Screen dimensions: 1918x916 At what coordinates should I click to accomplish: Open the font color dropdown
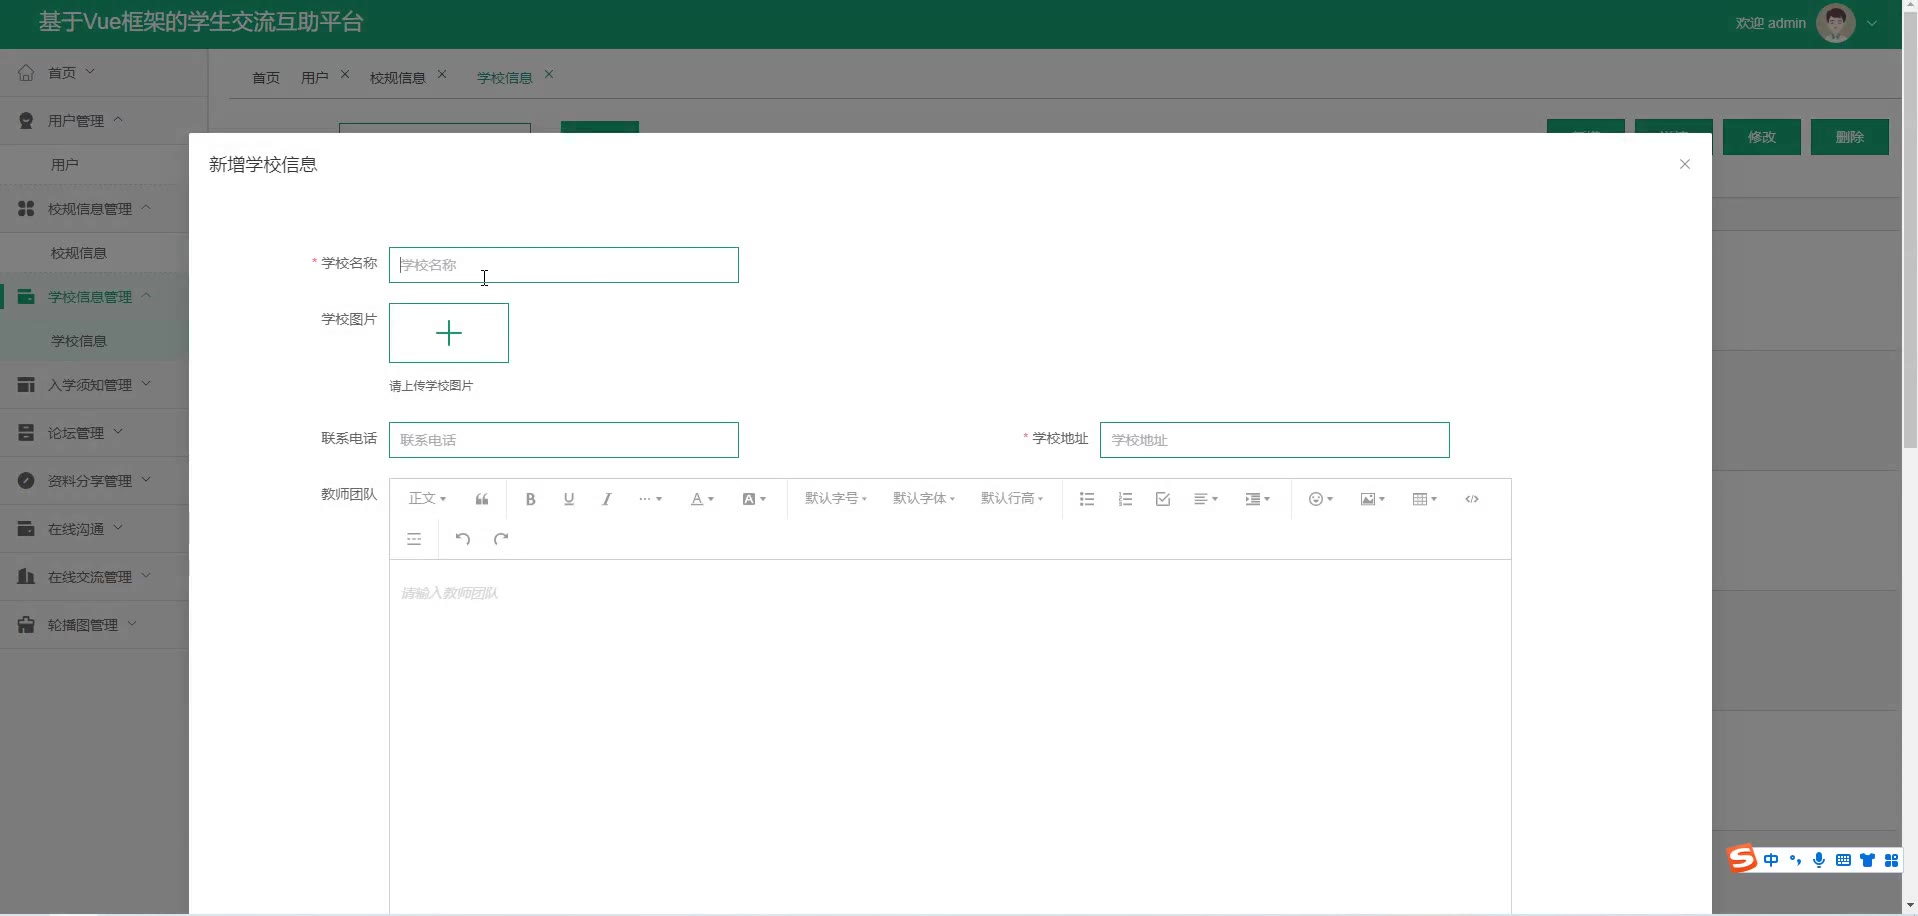(702, 499)
